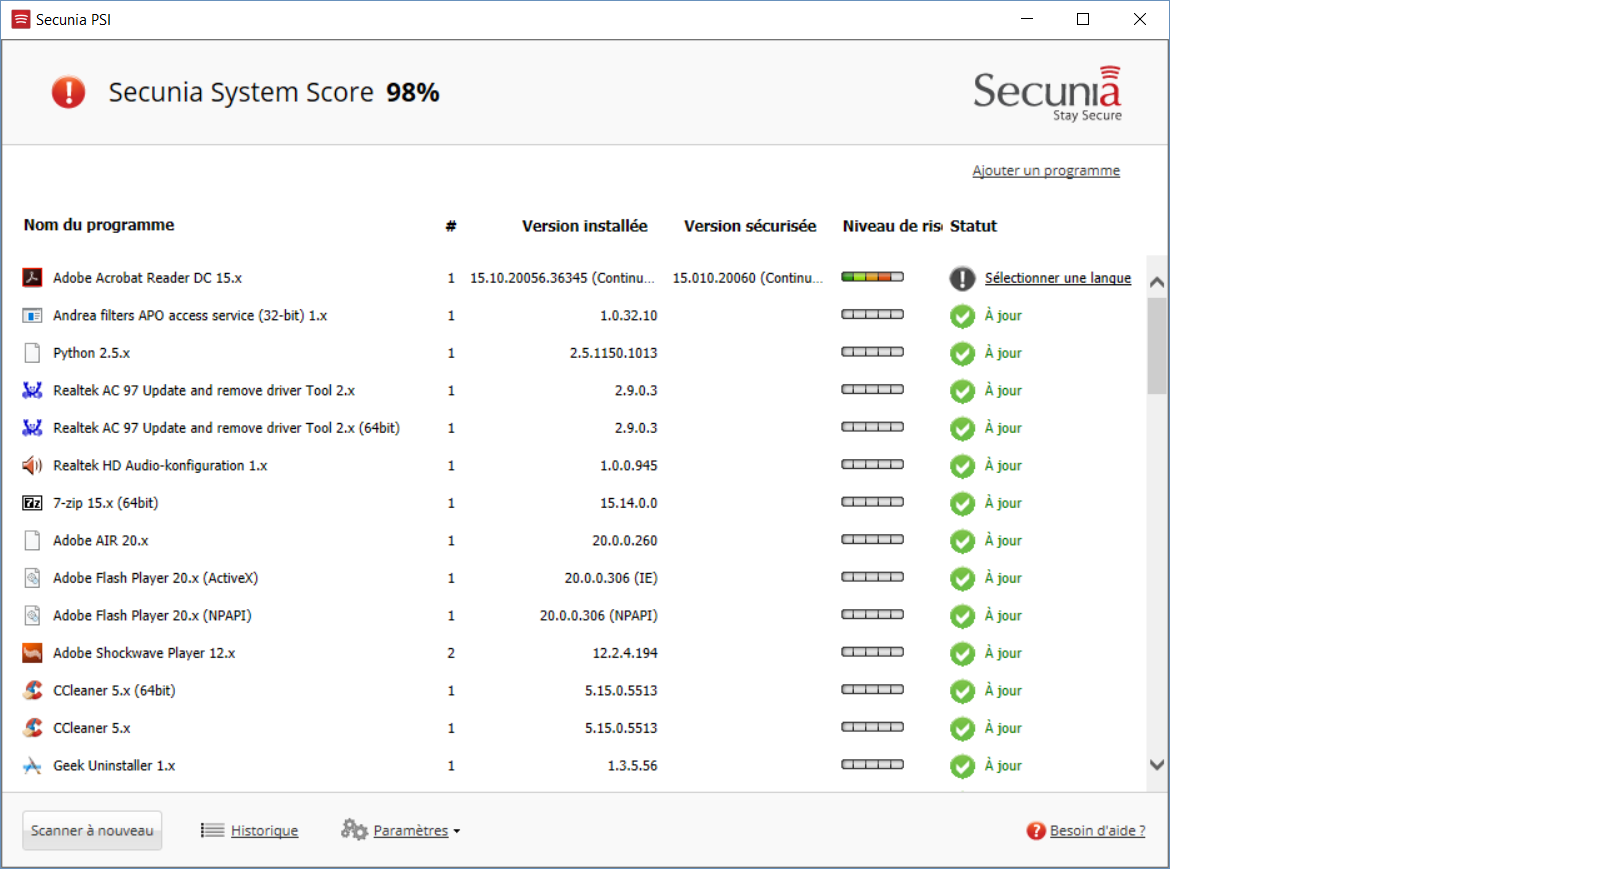Click the green check for Geek Uninstaller
Viewport: 1612px width, 869px height.
pos(962,766)
